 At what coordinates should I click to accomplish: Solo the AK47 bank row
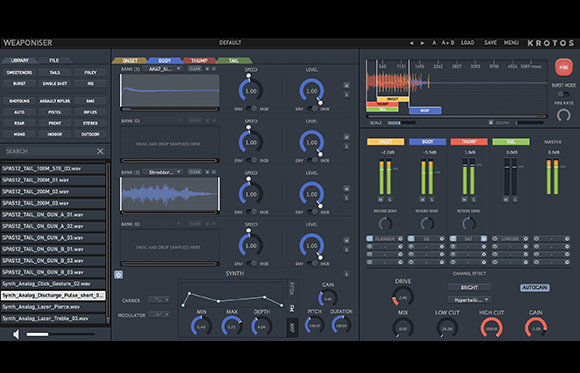click(x=346, y=95)
